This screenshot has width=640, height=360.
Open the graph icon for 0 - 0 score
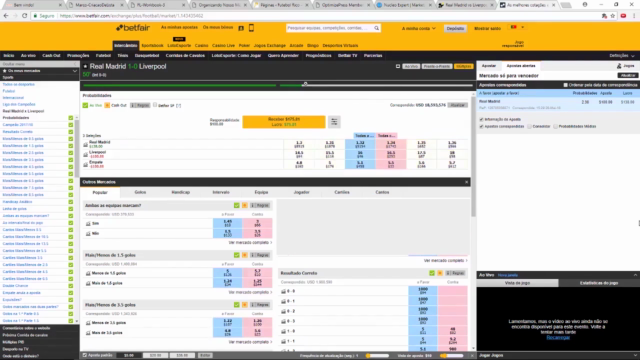pyautogui.click(x=283, y=291)
